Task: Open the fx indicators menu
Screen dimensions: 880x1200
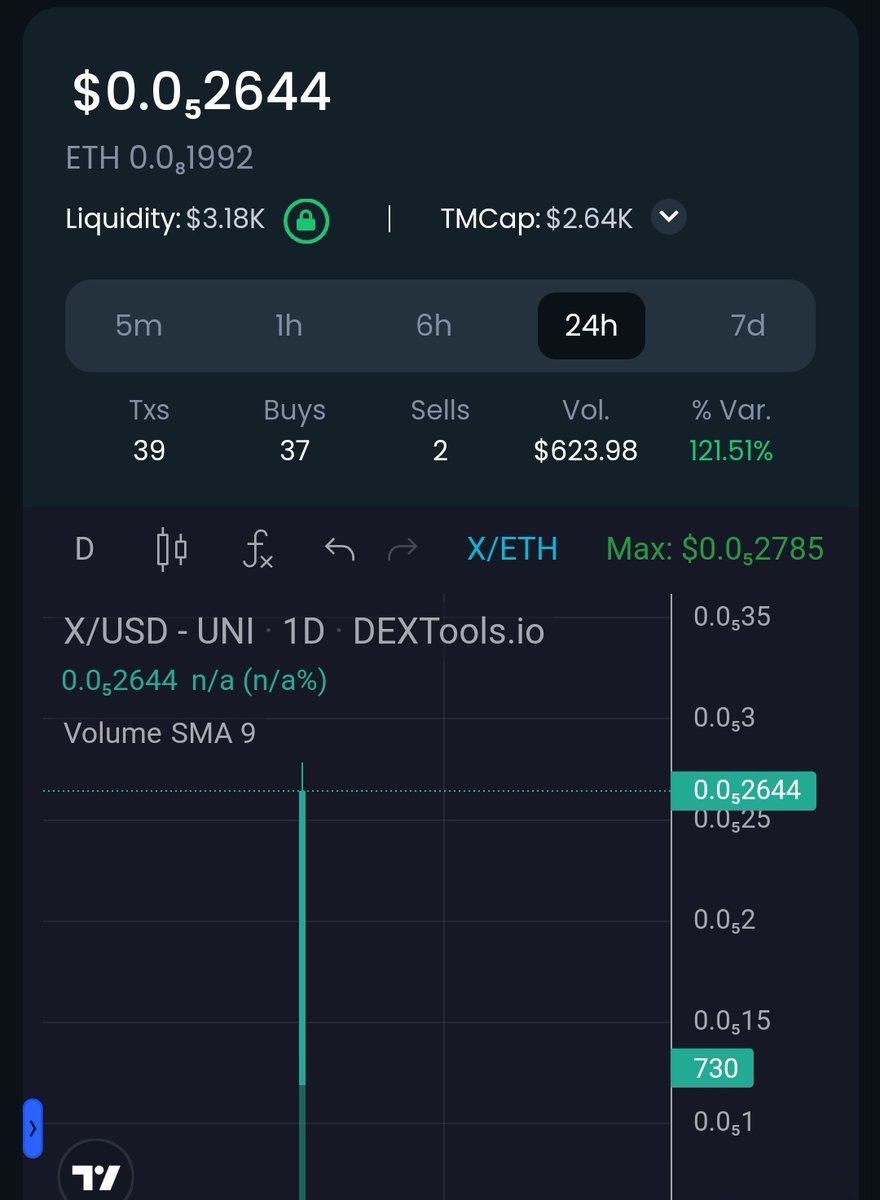Action: (x=258, y=549)
